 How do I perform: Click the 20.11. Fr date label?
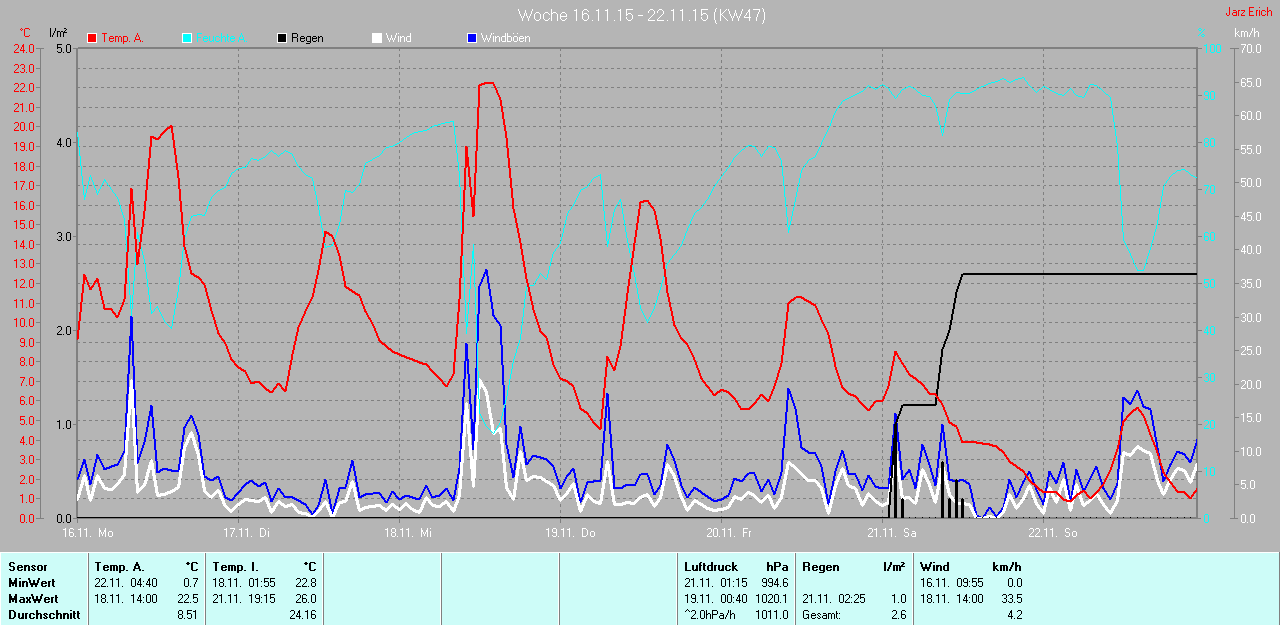pos(729,533)
